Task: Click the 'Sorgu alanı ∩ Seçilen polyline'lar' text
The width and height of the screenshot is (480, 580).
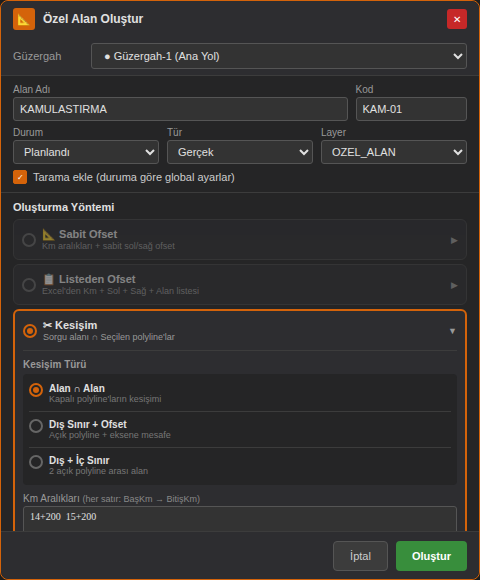Action: point(109,337)
